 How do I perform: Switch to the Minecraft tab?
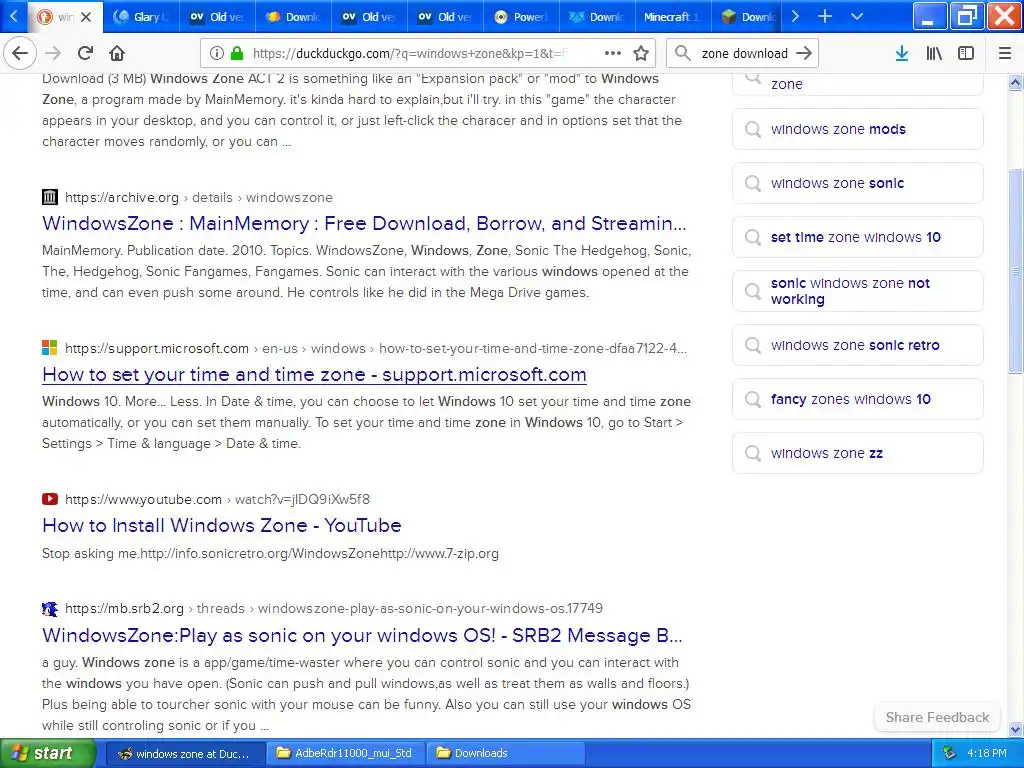tap(673, 17)
